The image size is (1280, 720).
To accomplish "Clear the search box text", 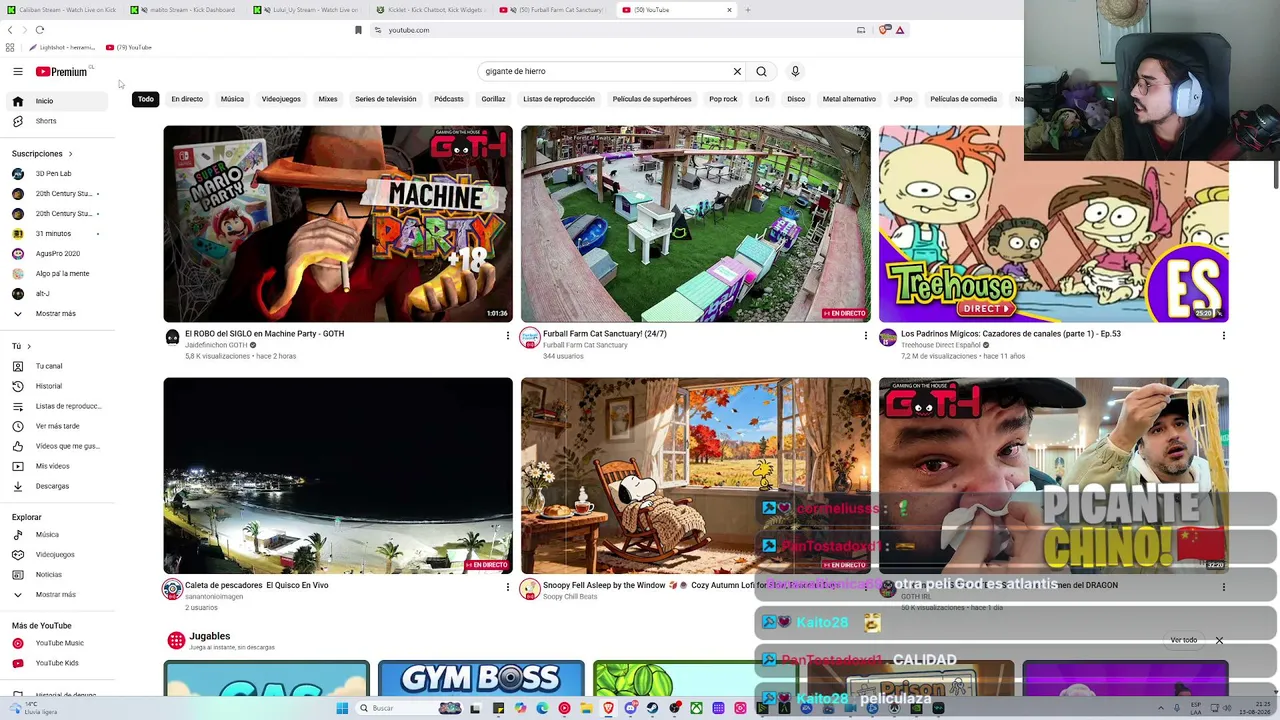I will point(737,71).
